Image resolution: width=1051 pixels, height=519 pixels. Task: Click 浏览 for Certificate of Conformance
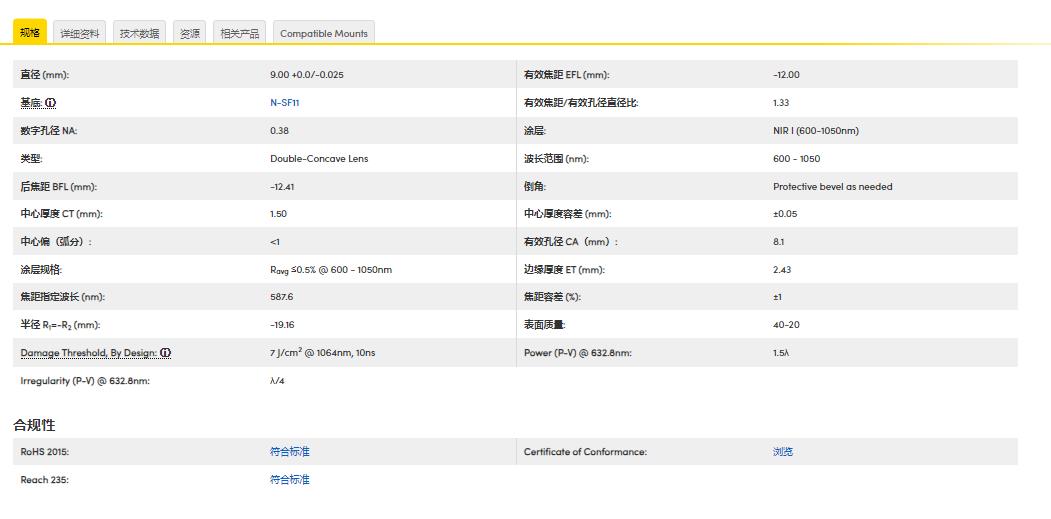(x=782, y=452)
